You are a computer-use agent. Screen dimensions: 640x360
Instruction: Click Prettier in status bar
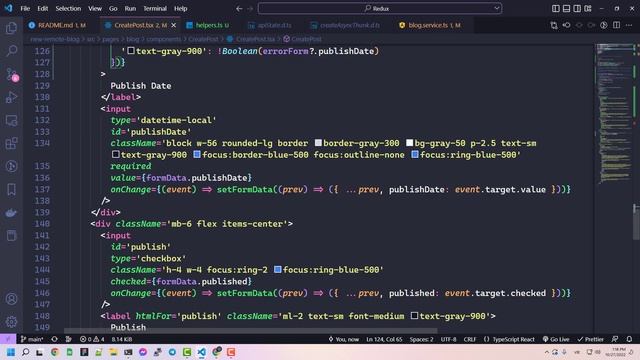590,339
